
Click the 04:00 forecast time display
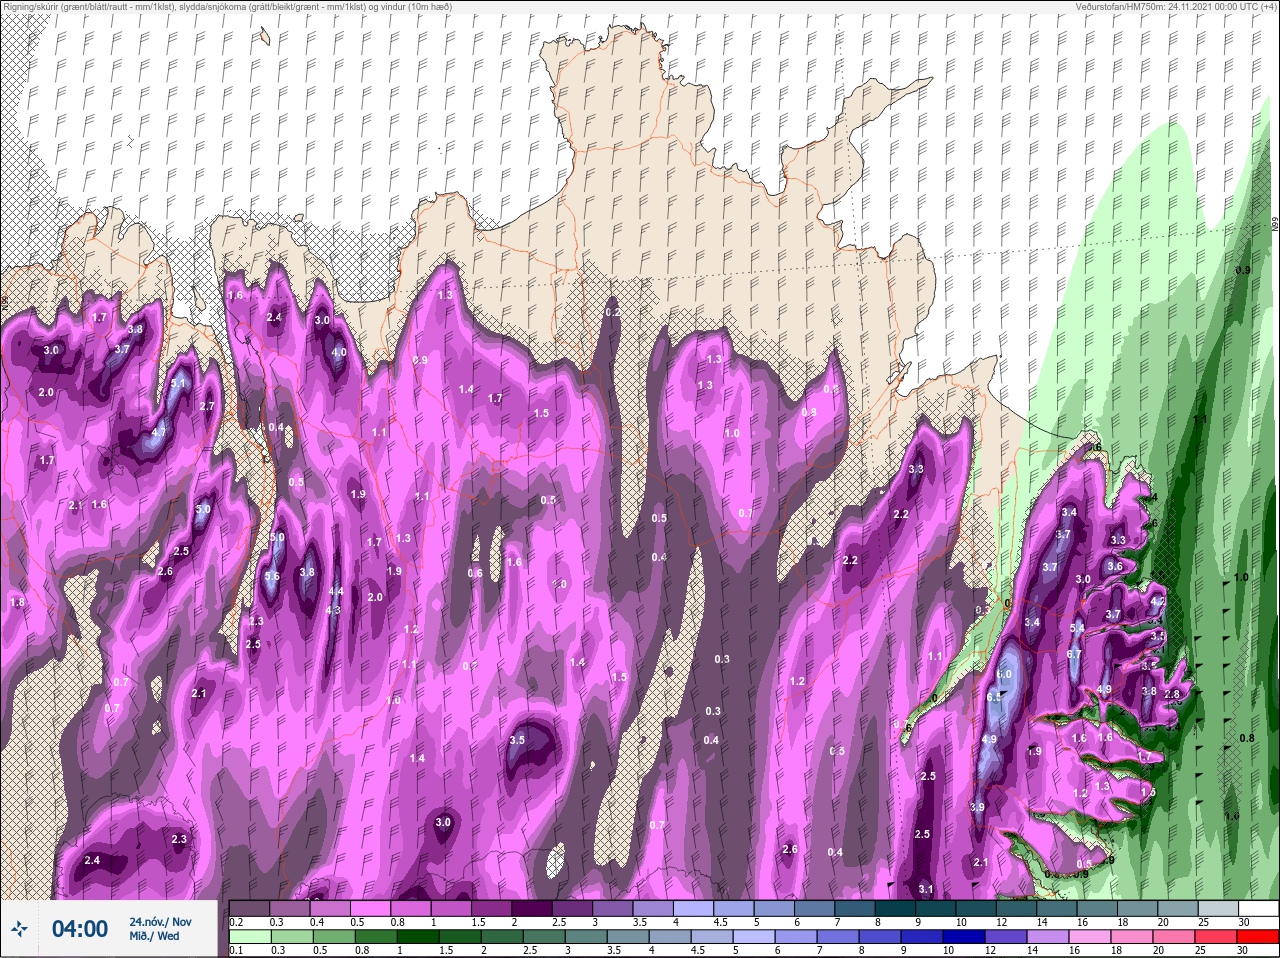tap(80, 929)
